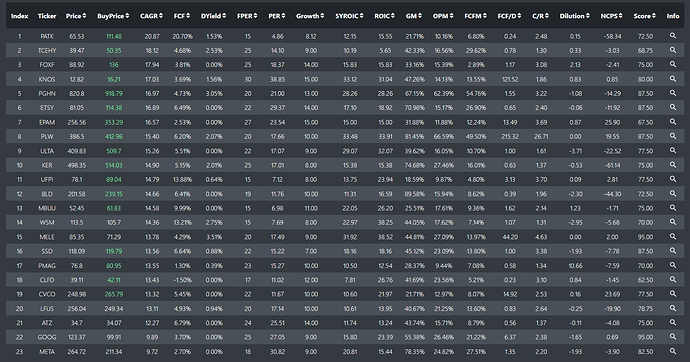This screenshot has width=690, height=362.
Task: Click the FOXF ticker text
Action: tap(47, 65)
